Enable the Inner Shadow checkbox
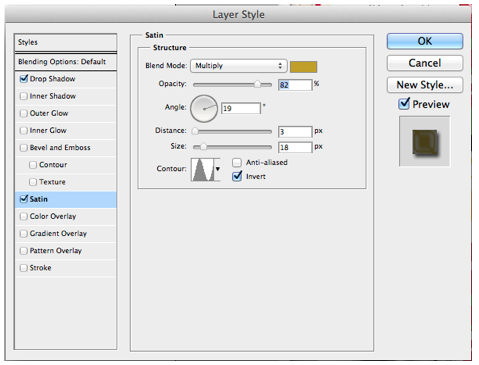Screen dimensions: 479x365 click(23, 96)
